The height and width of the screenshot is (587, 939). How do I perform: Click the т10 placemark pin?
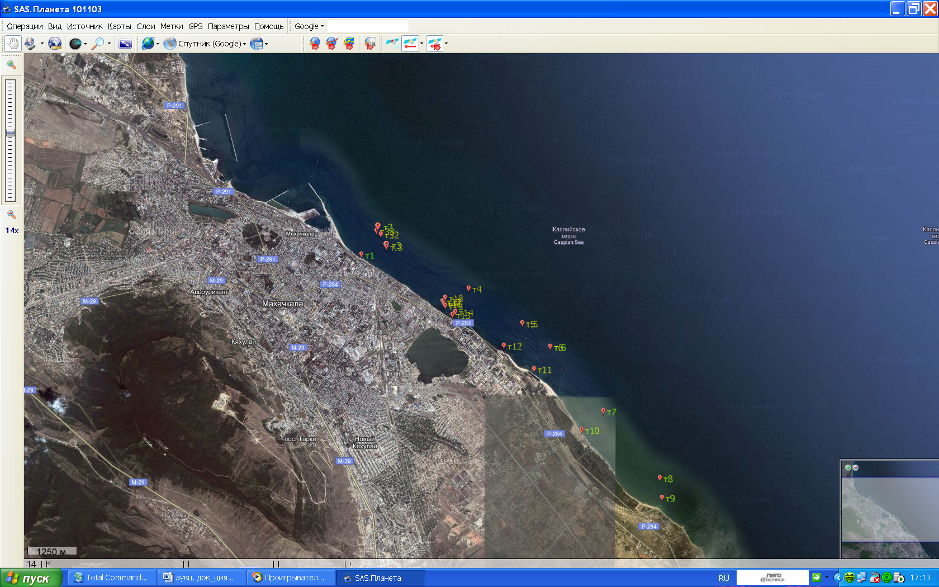pyautogui.click(x=581, y=430)
